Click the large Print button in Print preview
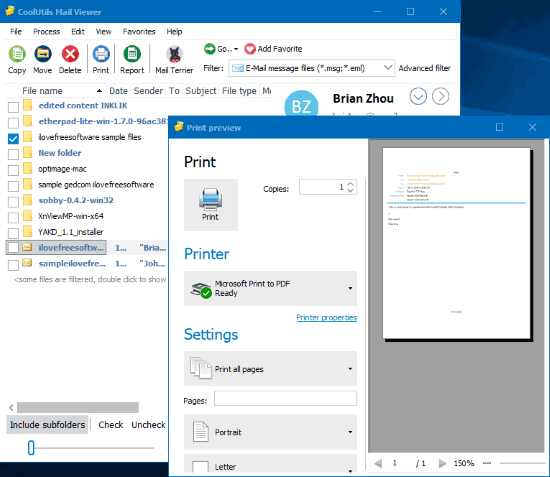 211,205
